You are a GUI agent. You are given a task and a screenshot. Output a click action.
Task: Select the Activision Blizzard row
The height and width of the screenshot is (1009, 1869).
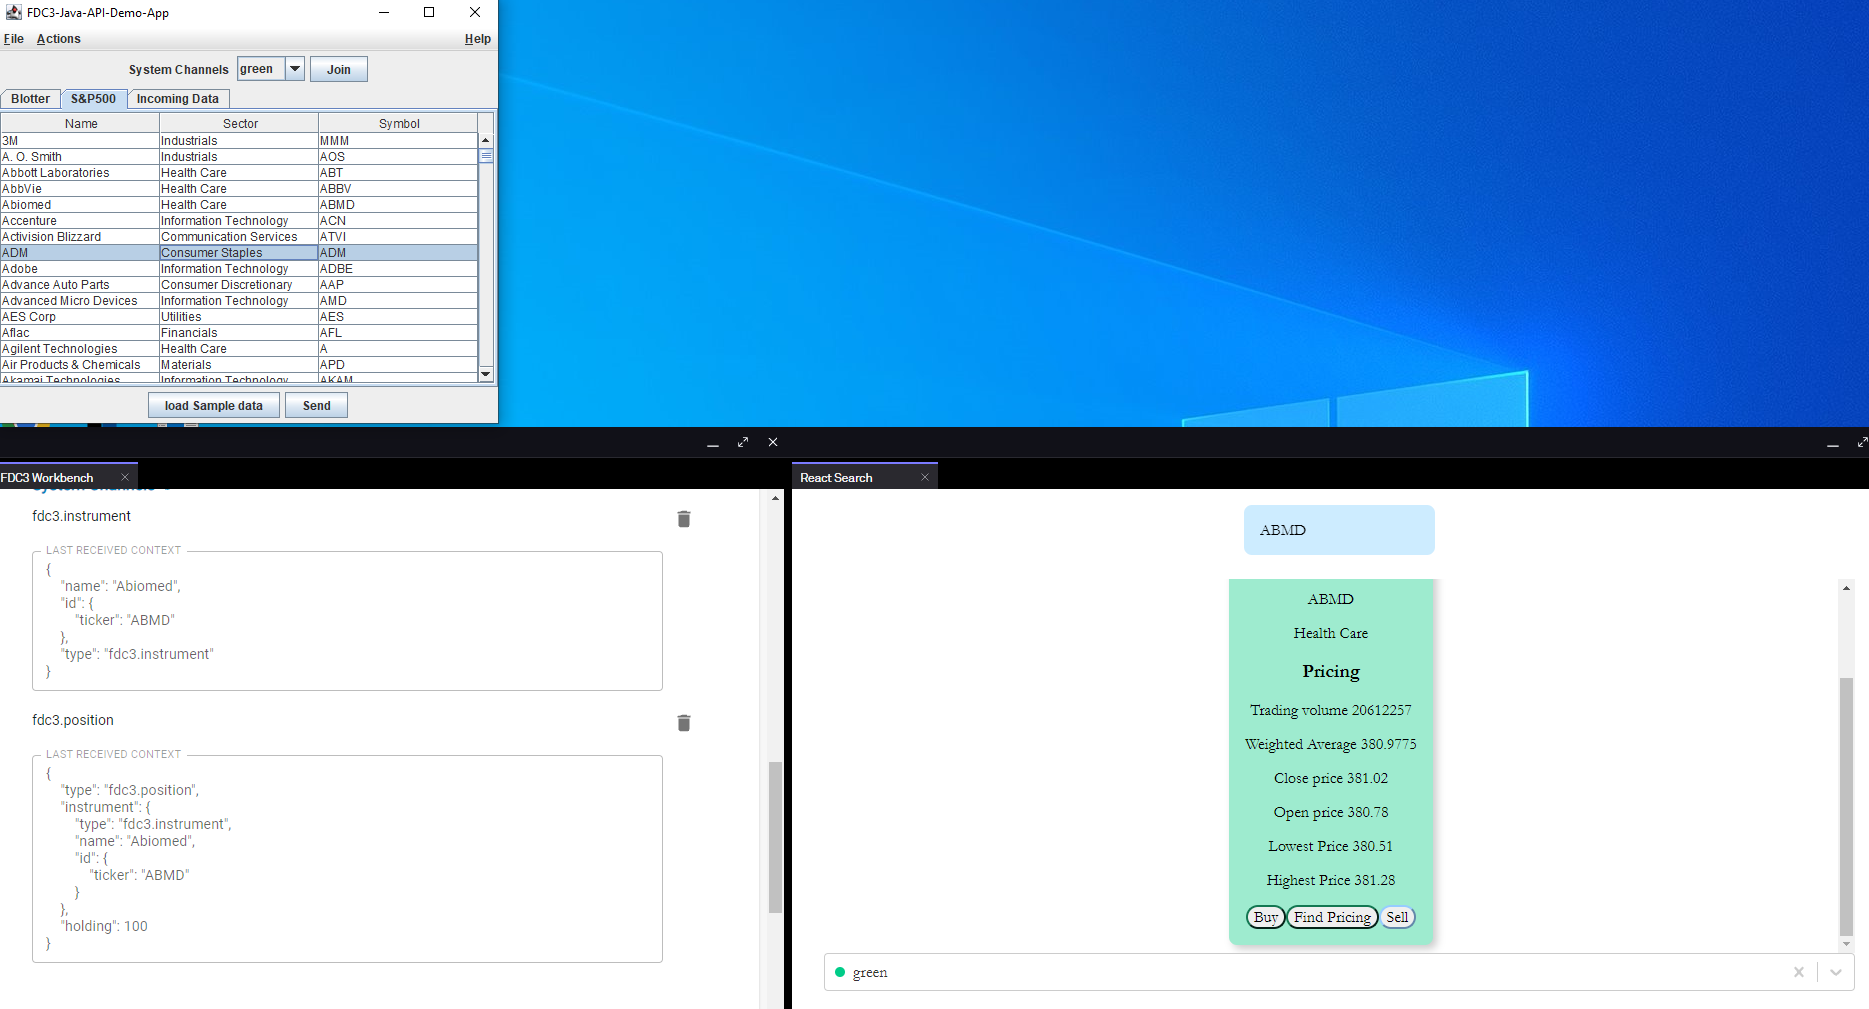tap(239, 237)
